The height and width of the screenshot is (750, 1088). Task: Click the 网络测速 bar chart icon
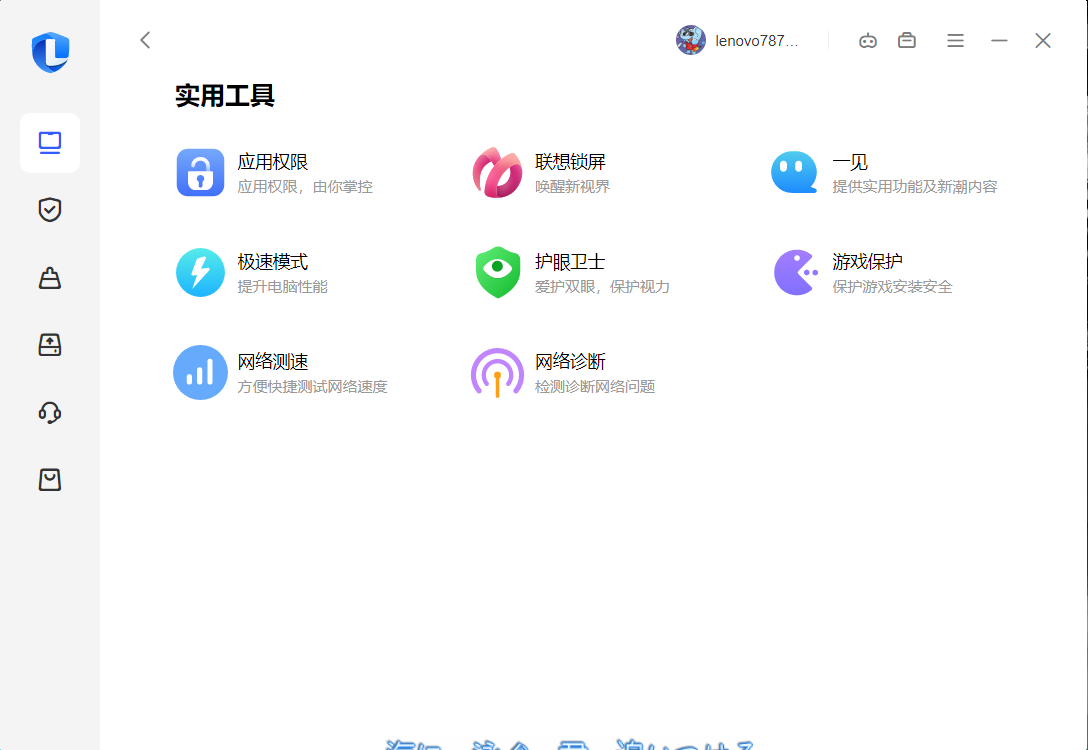(x=201, y=373)
